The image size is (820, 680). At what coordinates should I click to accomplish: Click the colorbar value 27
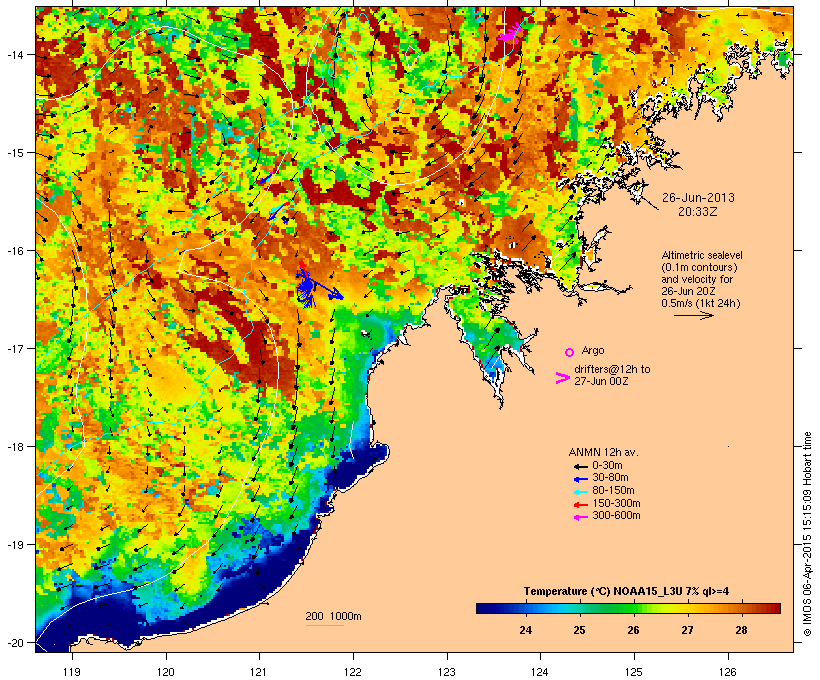click(x=687, y=630)
